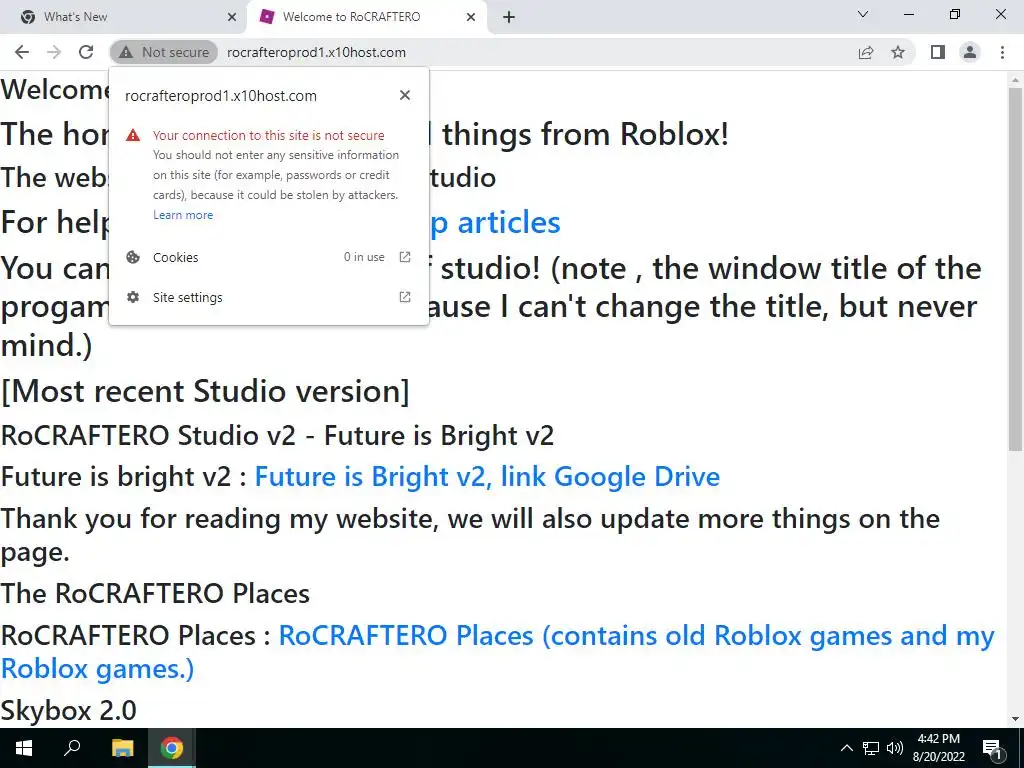
Task: Open the network icon in system tray
Action: point(871,748)
